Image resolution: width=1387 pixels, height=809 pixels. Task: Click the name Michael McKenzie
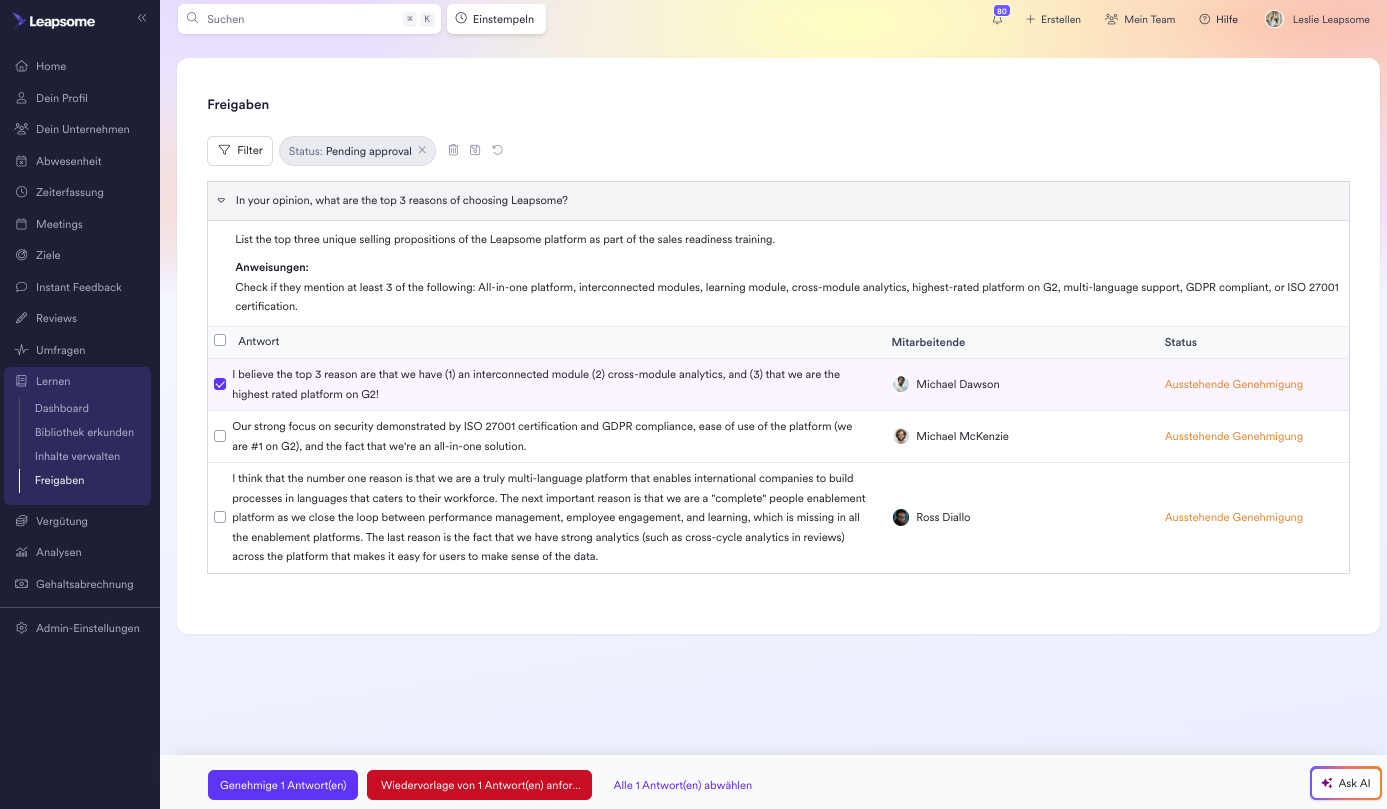pyautogui.click(x=962, y=436)
